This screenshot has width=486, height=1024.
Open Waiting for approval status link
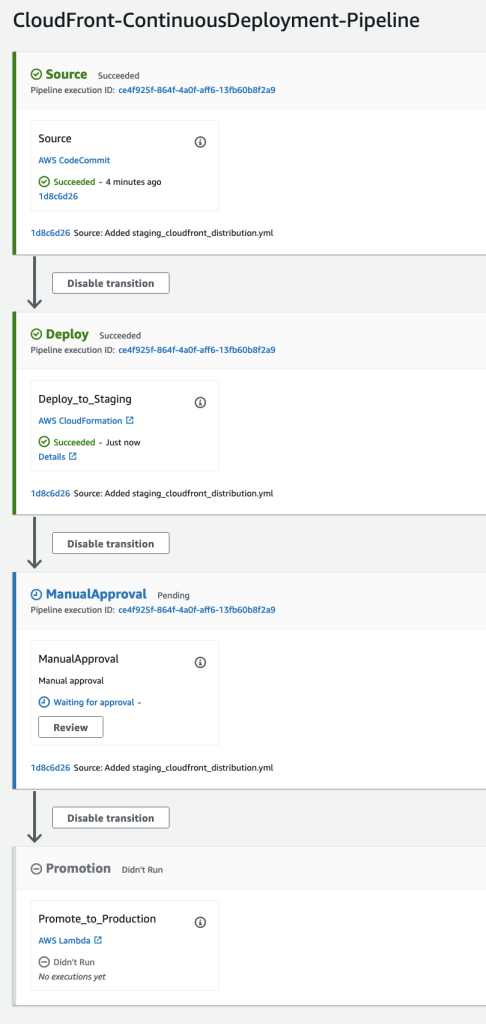[x=93, y=702]
